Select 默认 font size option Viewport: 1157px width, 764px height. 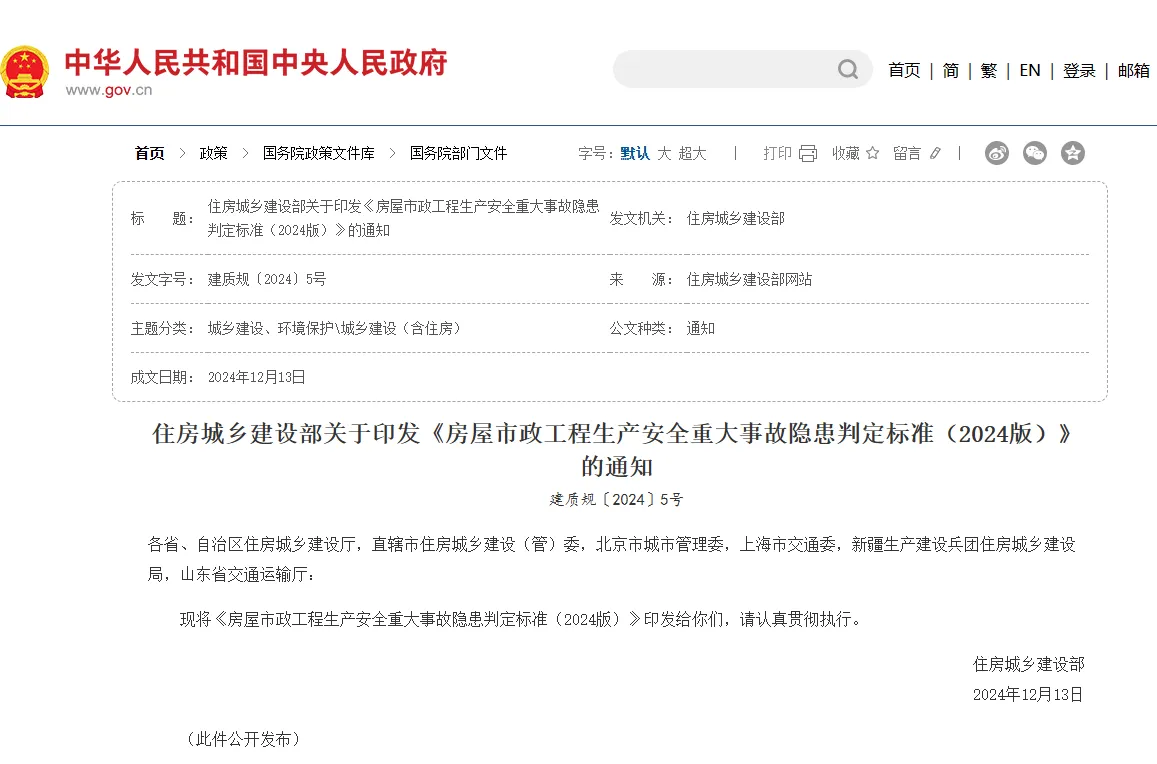(x=634, y=153)
